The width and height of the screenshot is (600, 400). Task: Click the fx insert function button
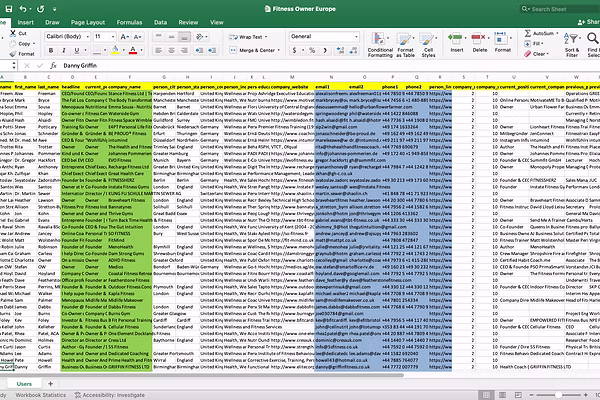tap(53, 65)
